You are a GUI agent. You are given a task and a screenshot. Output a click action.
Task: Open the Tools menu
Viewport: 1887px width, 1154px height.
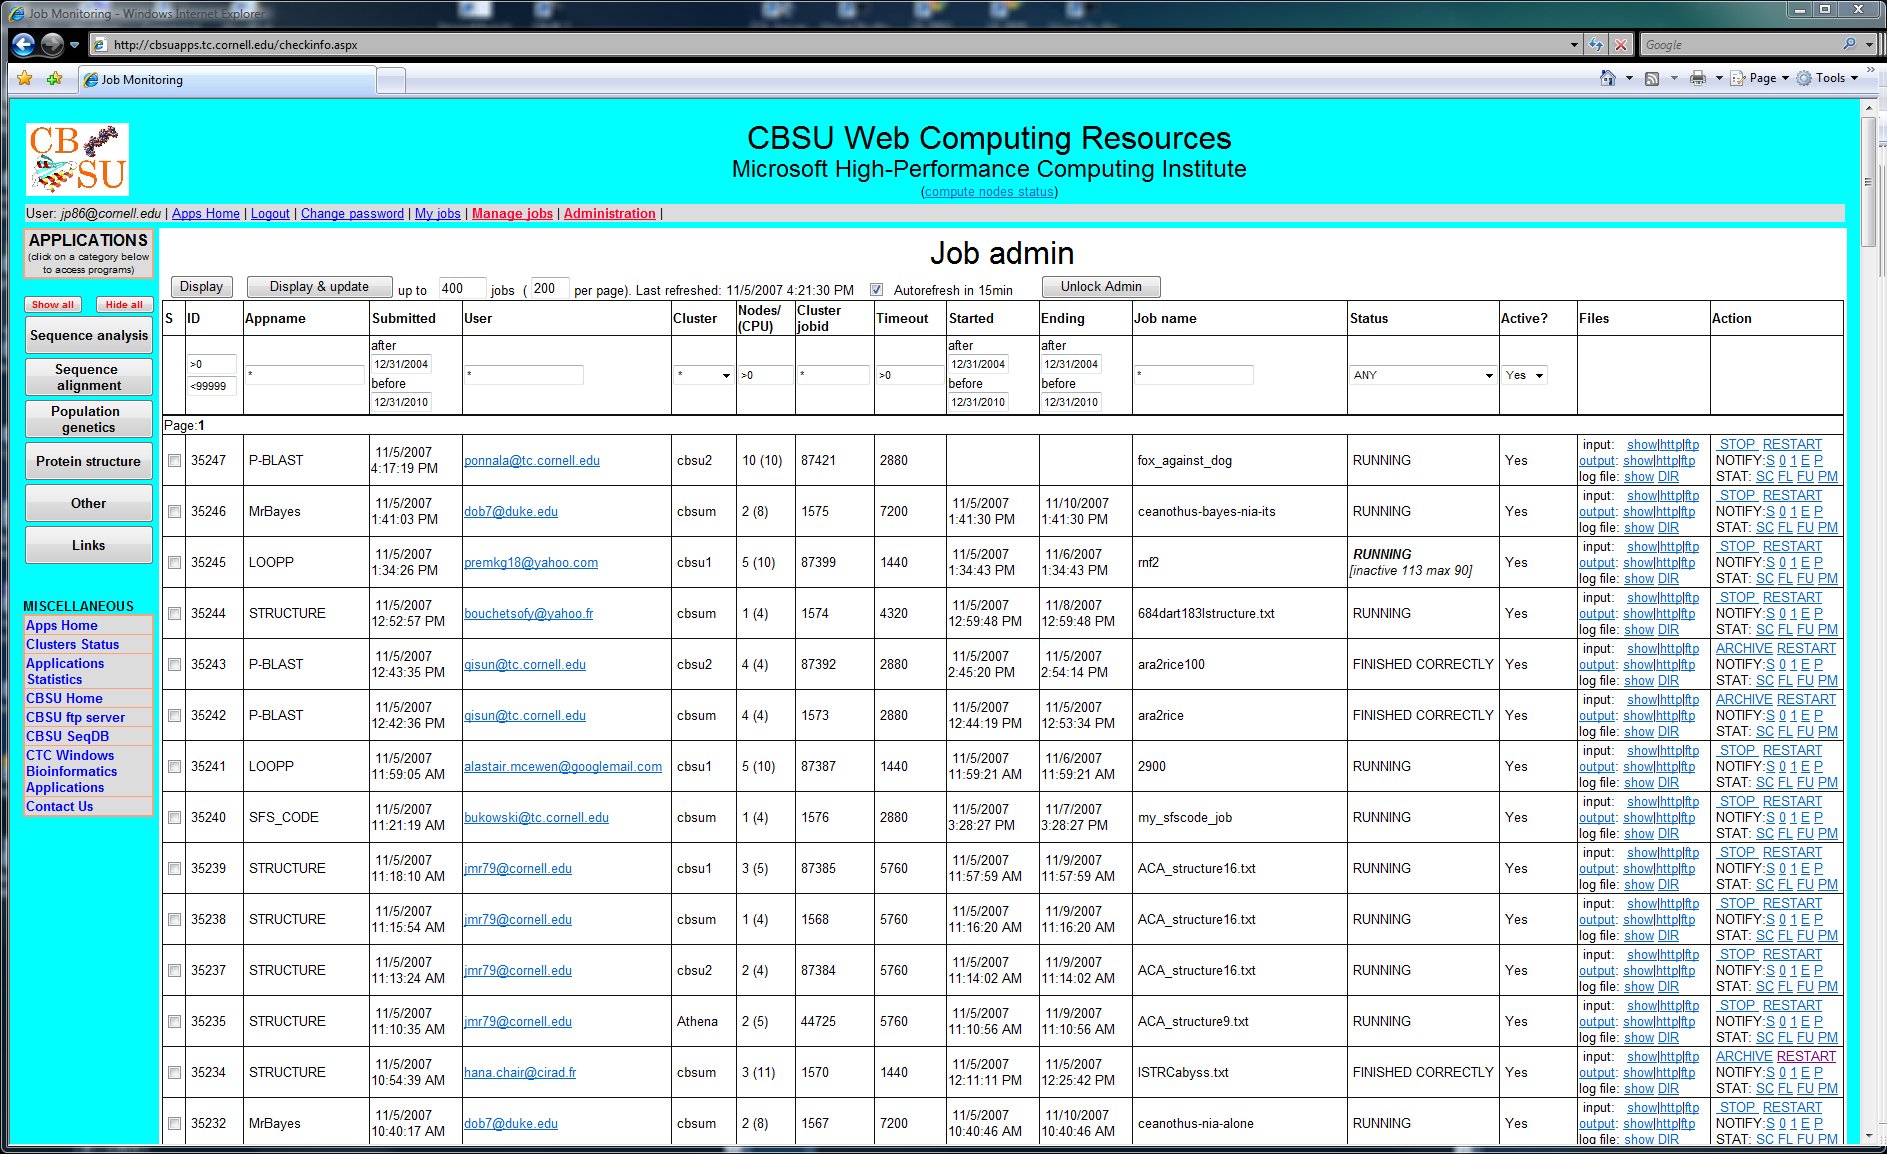(x=1829, y=78)
